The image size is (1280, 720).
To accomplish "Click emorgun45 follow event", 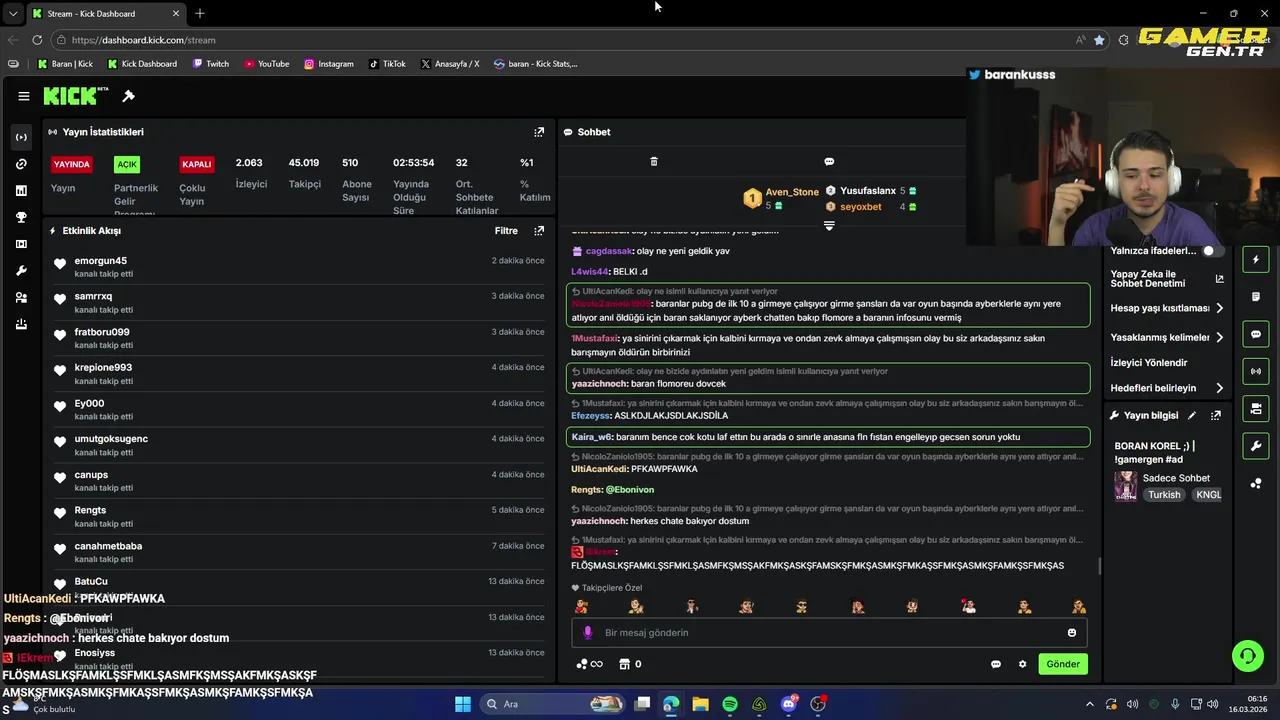I will coord(298,266).
